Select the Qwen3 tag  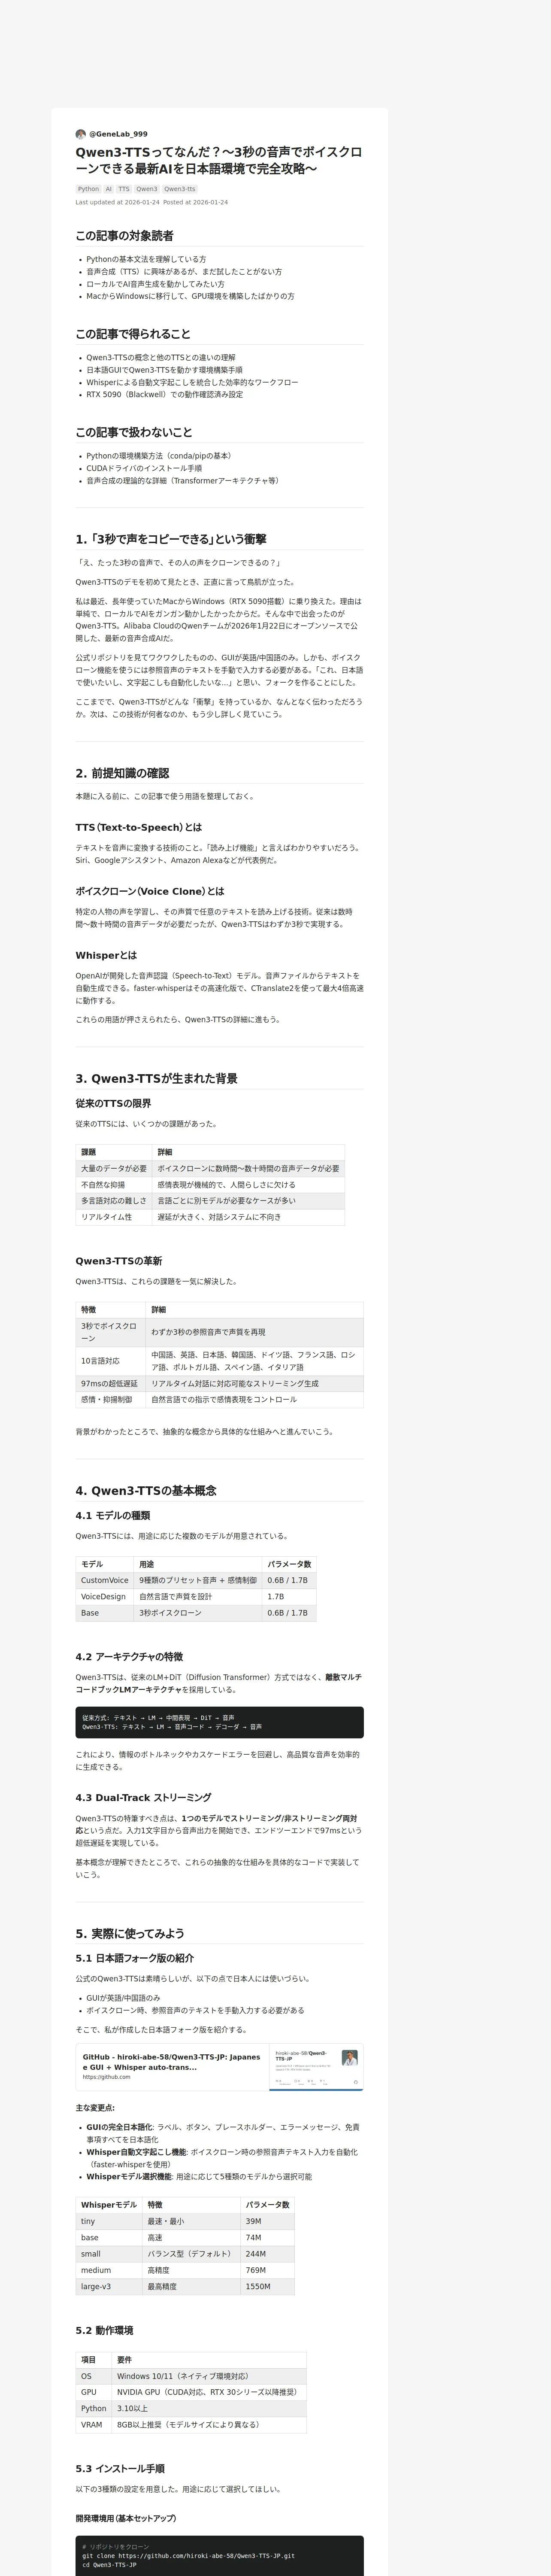pyautogui.click(x=147, y=189)
